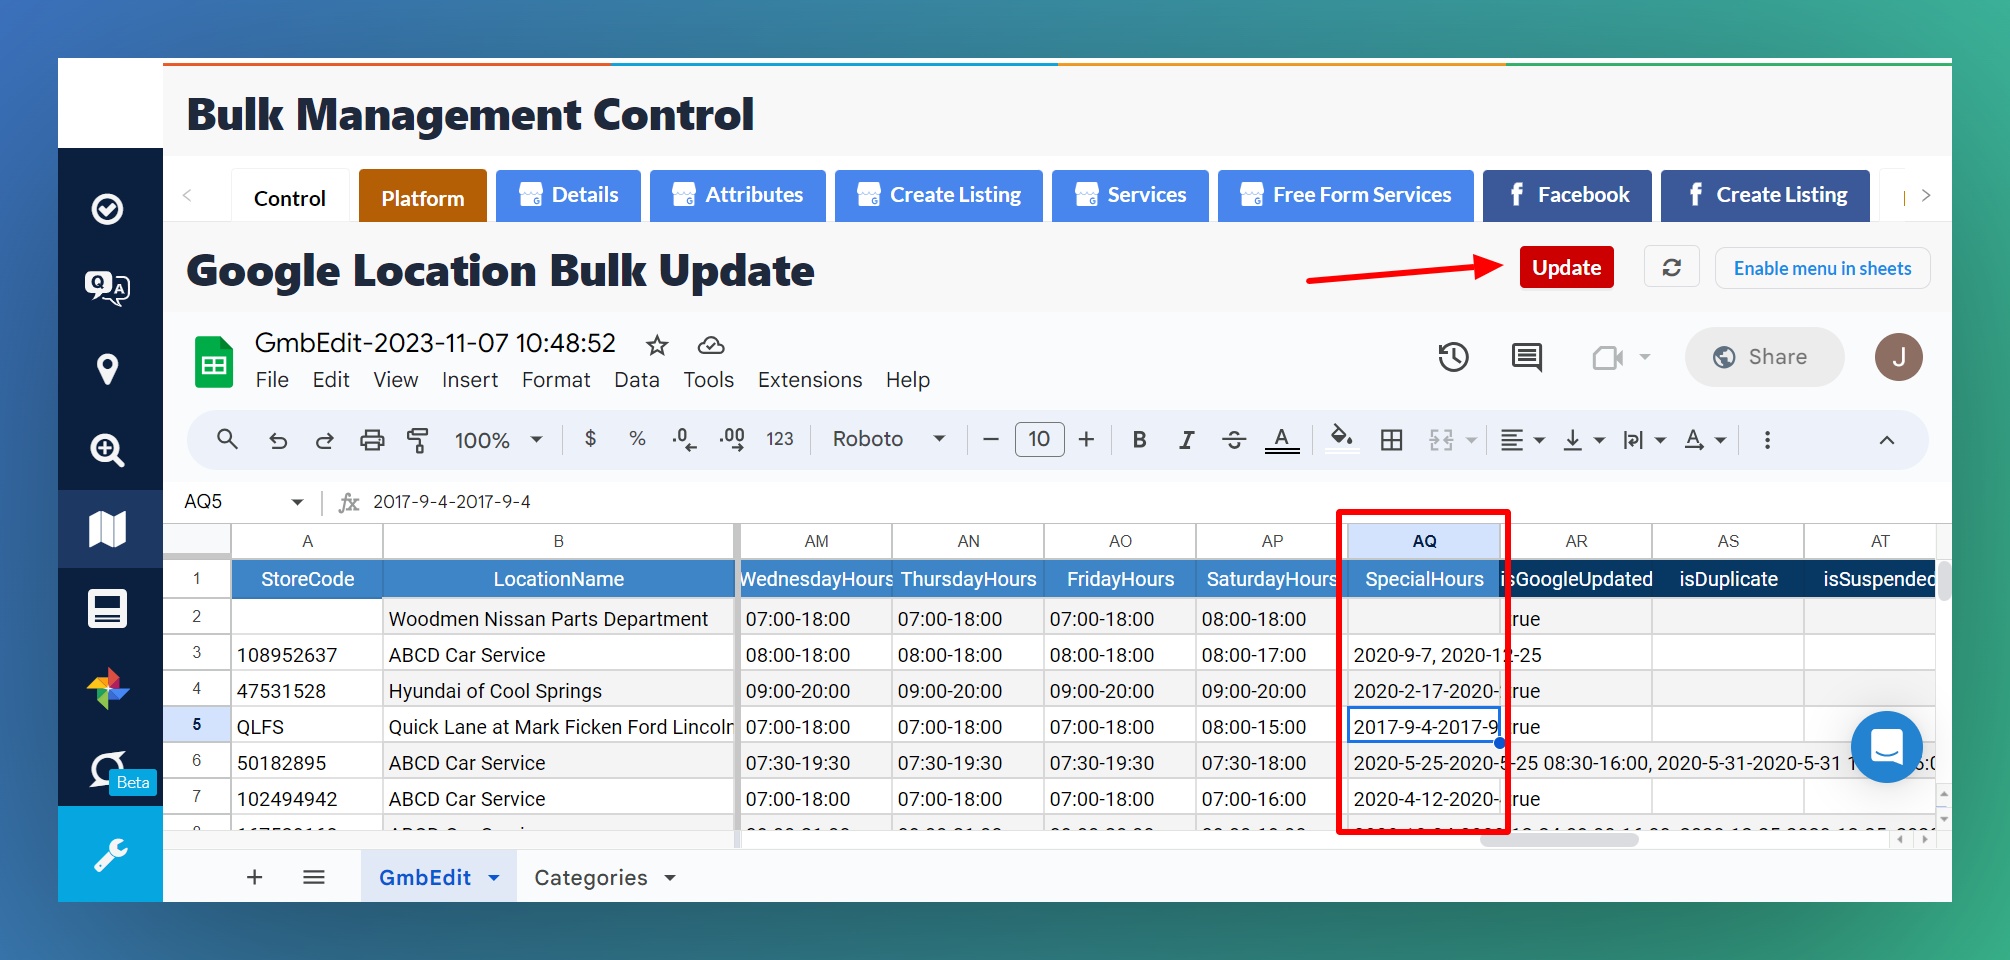
Task: Click the red Update button
Action: point(1566,267)
